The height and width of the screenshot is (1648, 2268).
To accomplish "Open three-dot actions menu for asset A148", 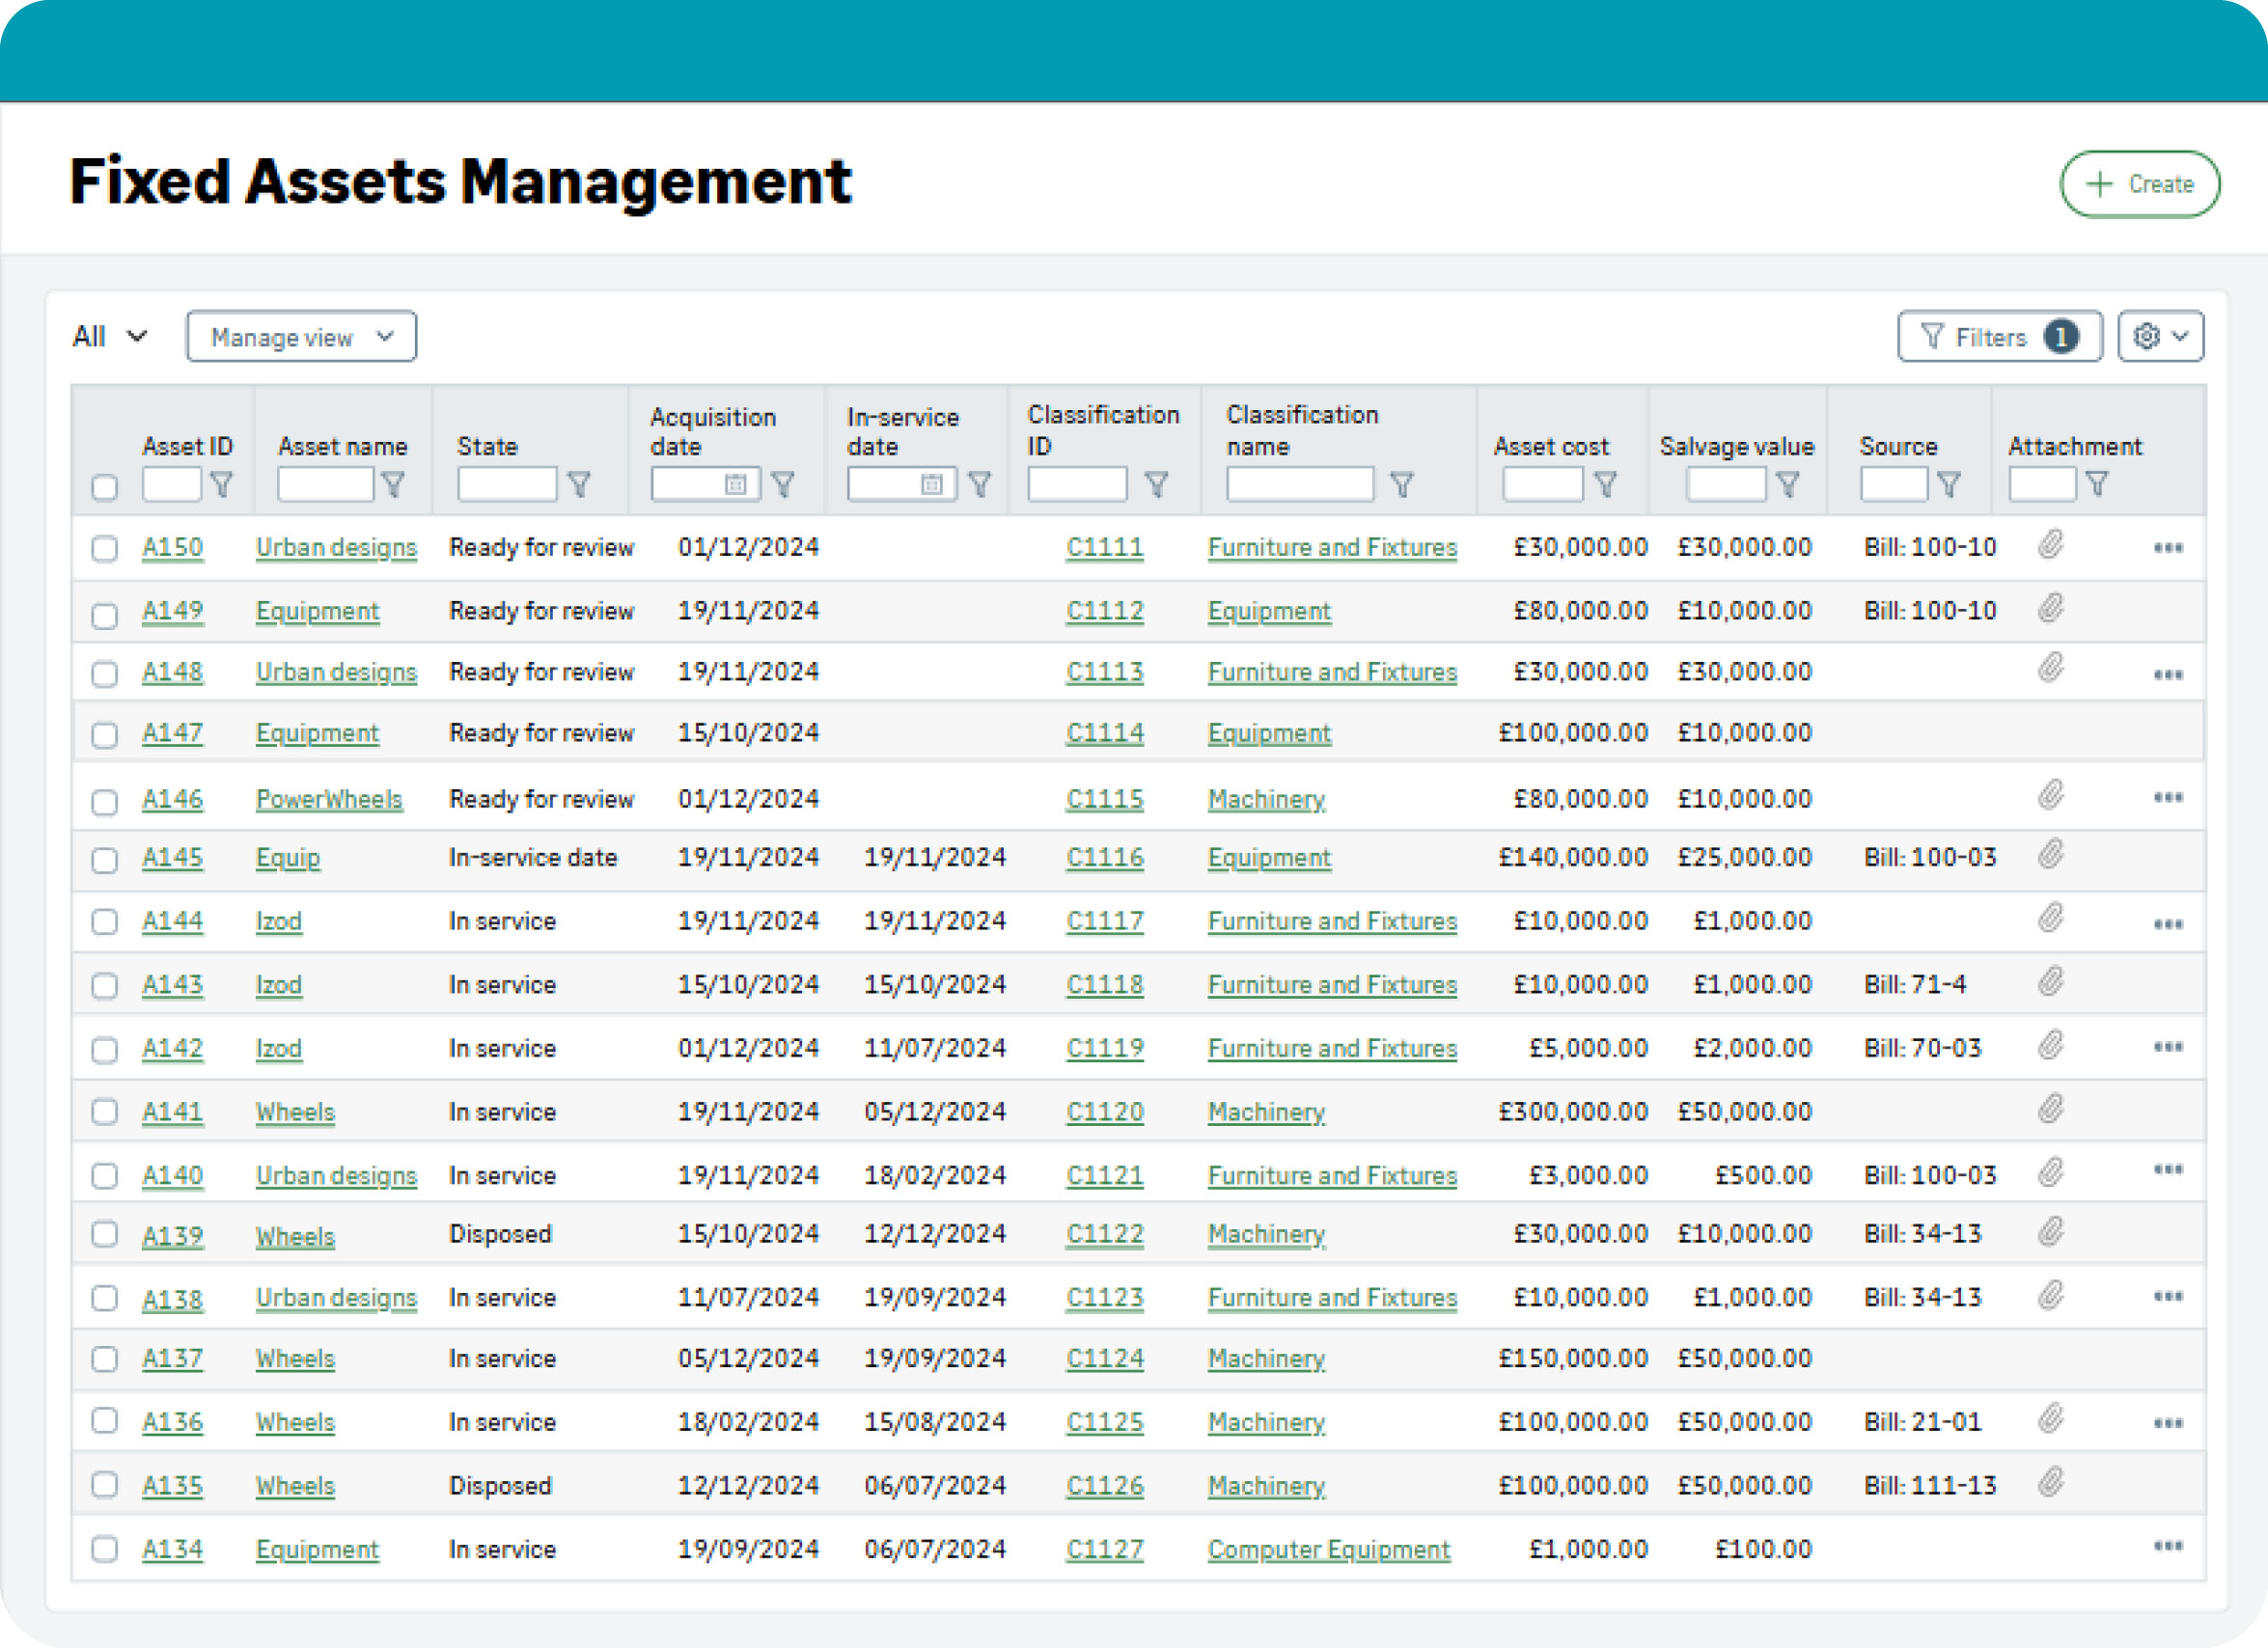I will coord(2167,675).
